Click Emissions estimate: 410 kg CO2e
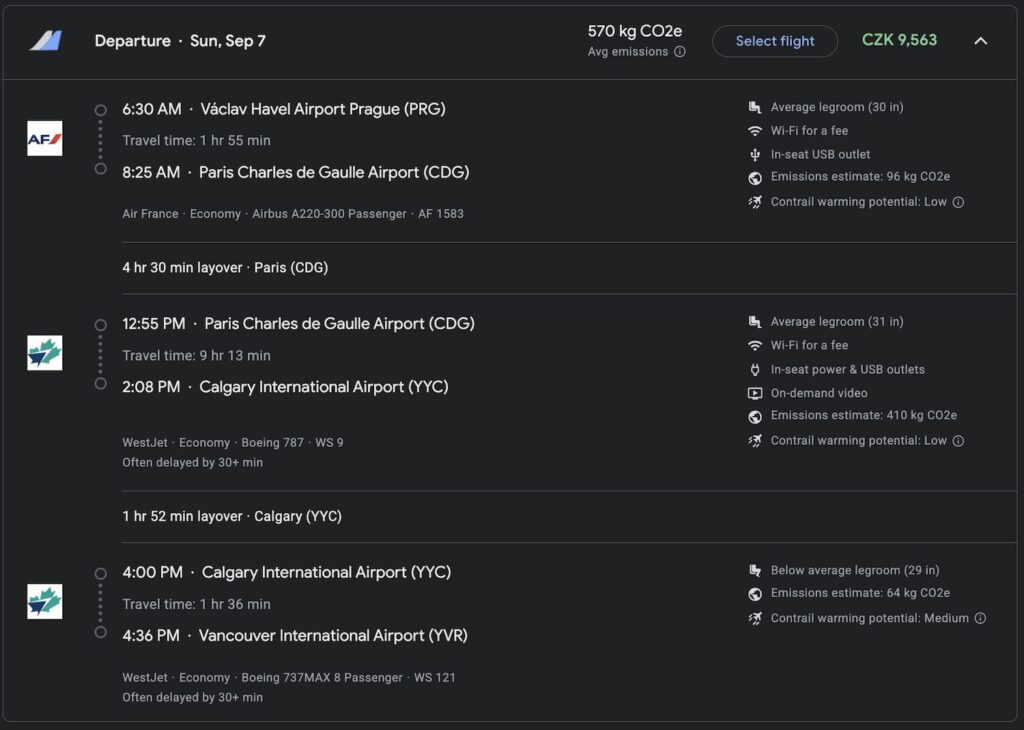The height and width of the screenshot is (730, 1024). 863,416
